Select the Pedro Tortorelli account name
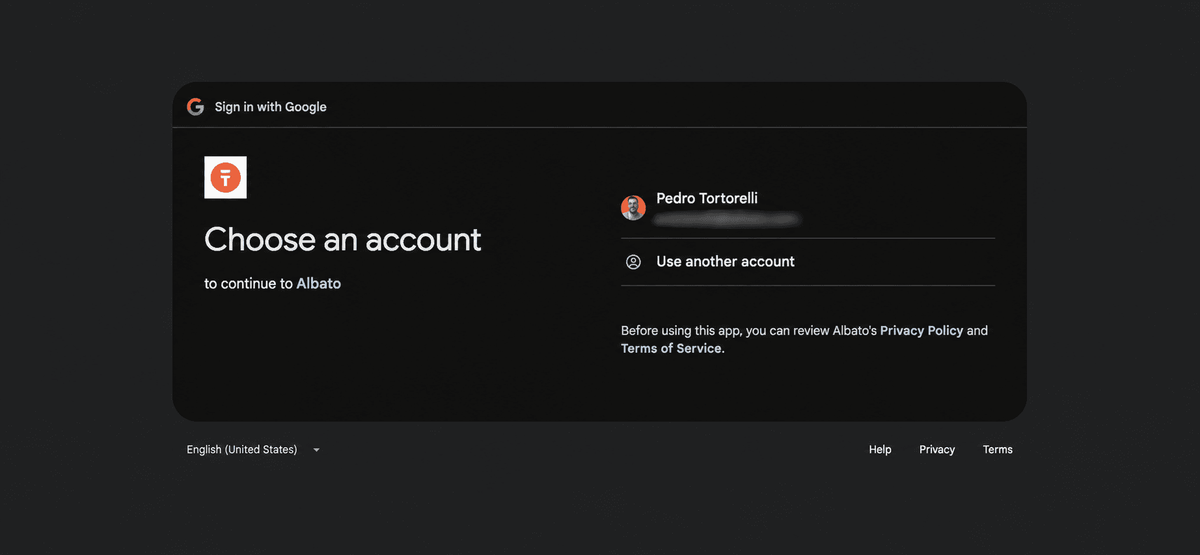Screen dimensions: 1200x555 [x=707, y=198]
